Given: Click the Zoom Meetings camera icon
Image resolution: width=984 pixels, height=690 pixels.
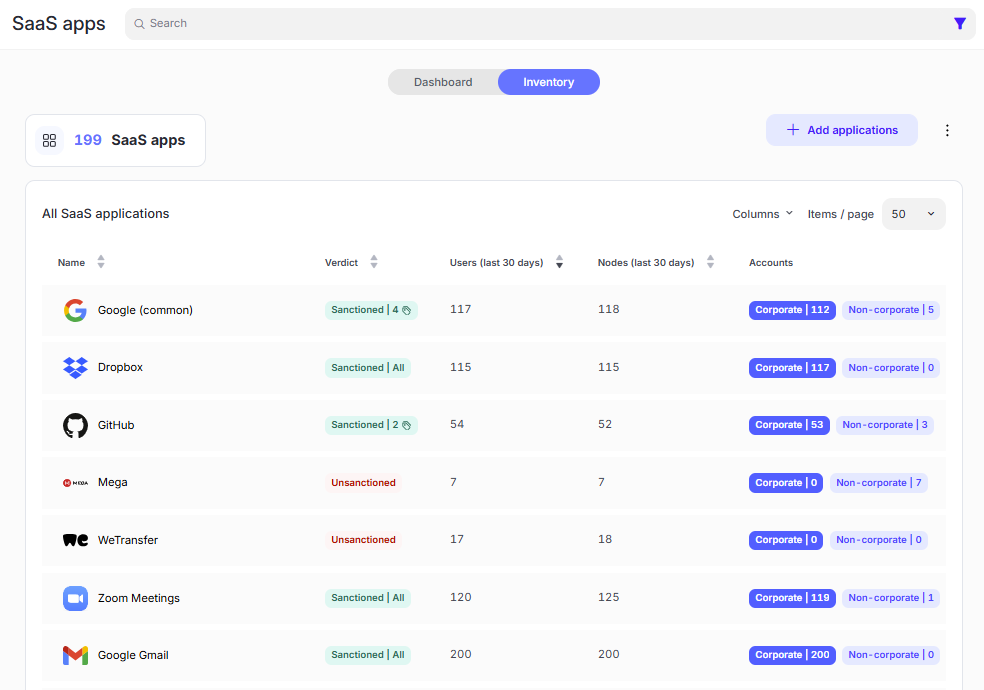Looking at the screenshot, I should (x=75, y=597).
